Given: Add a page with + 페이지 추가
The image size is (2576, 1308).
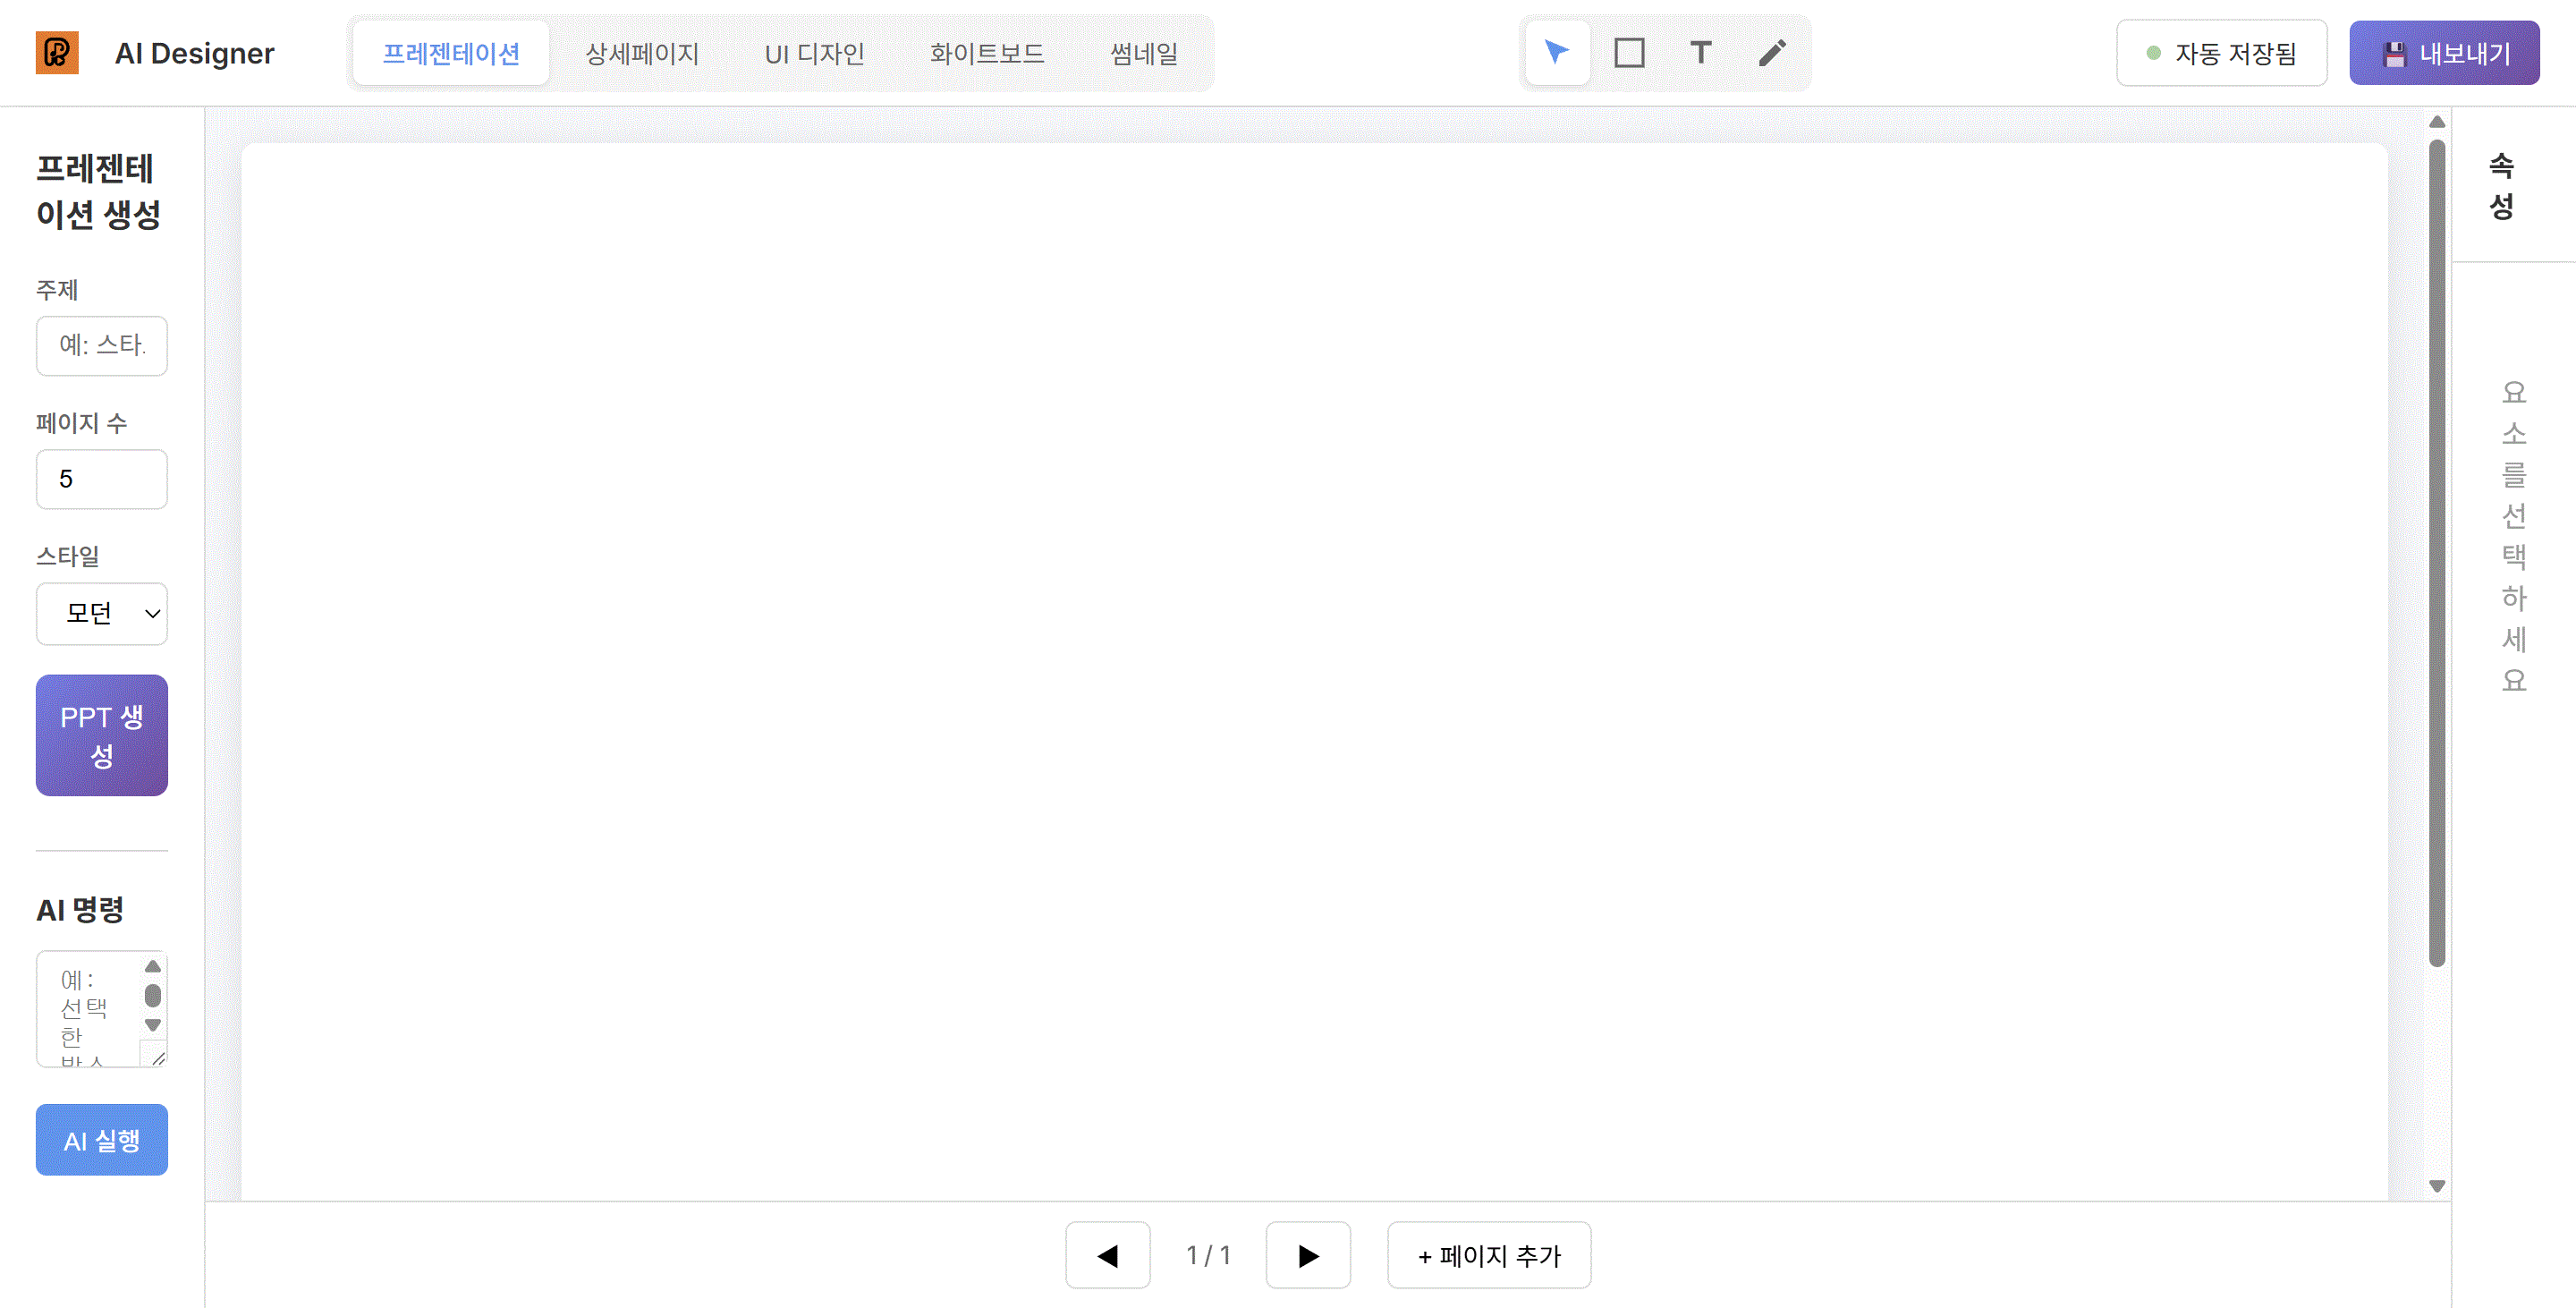Looking at the screenshot, I should (x=1488, y=1255).
